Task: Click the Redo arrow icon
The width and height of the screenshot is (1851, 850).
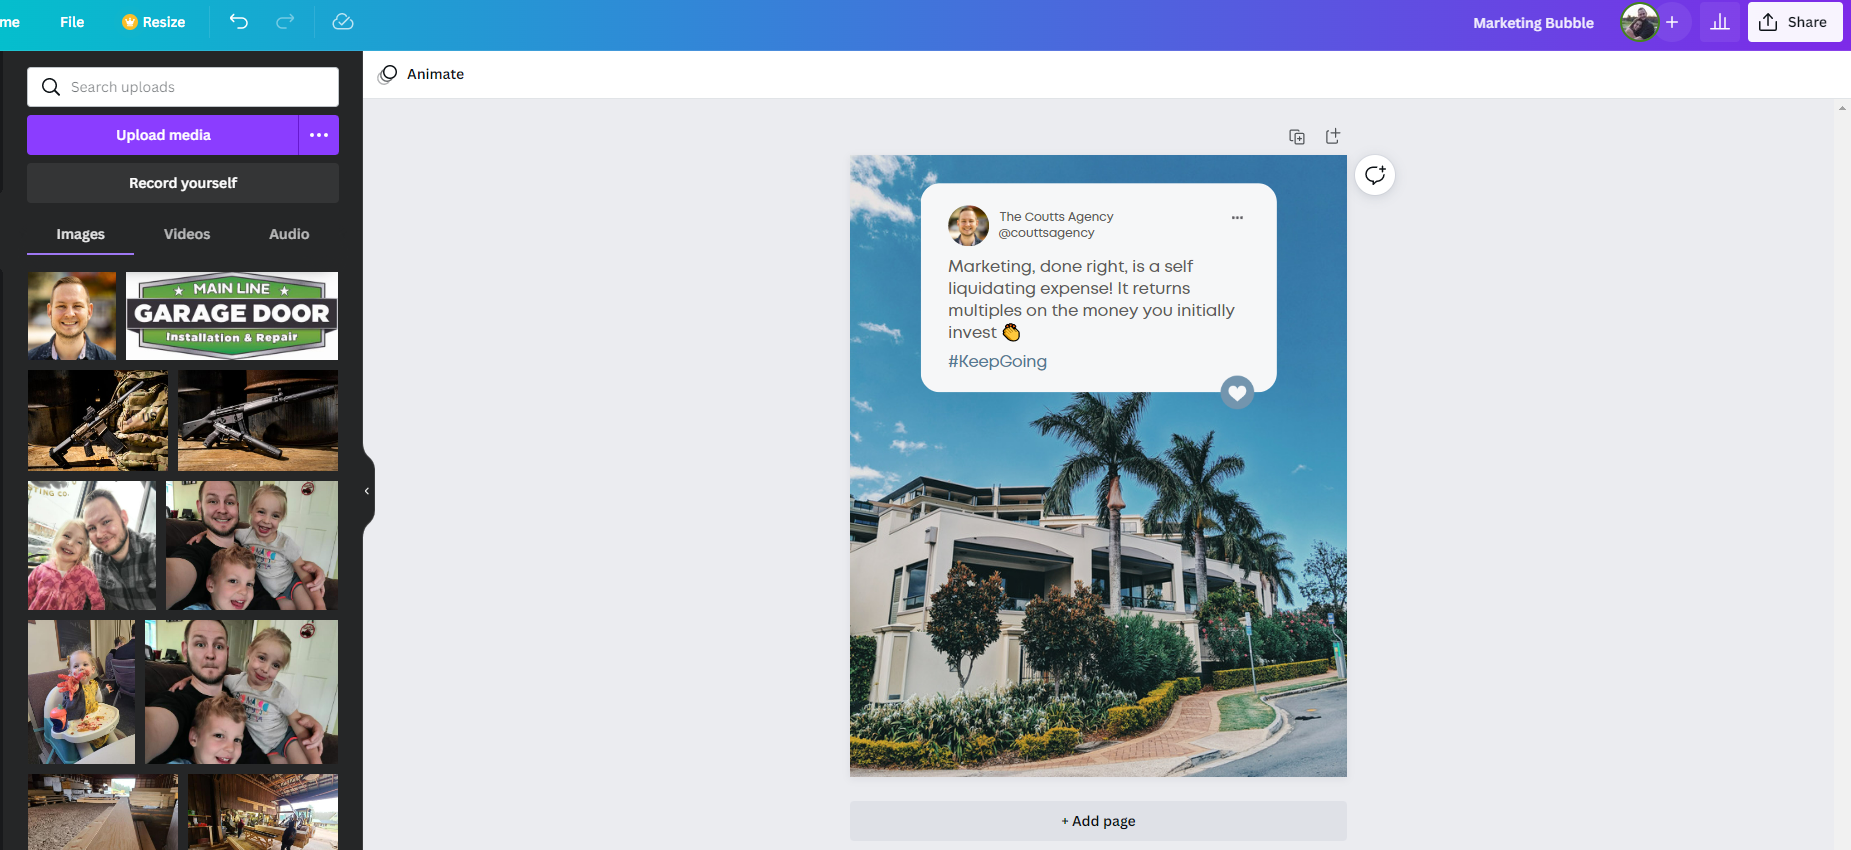Action: [285, 21]
